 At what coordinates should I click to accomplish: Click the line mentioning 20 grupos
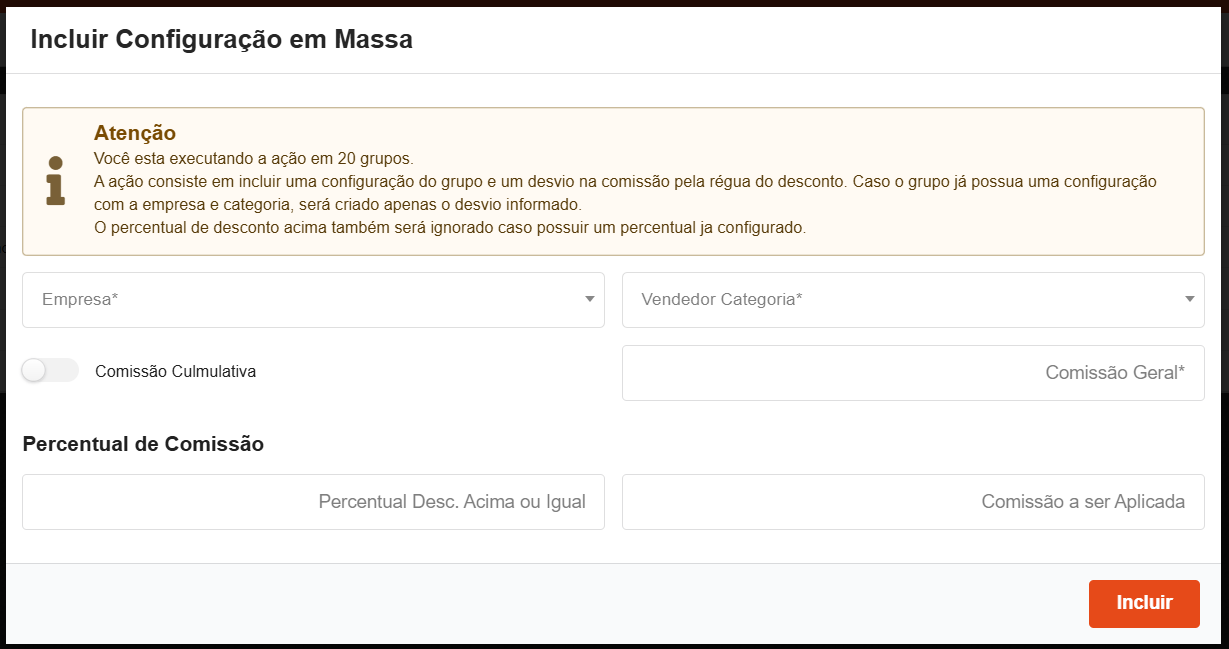tap(253, 159)
